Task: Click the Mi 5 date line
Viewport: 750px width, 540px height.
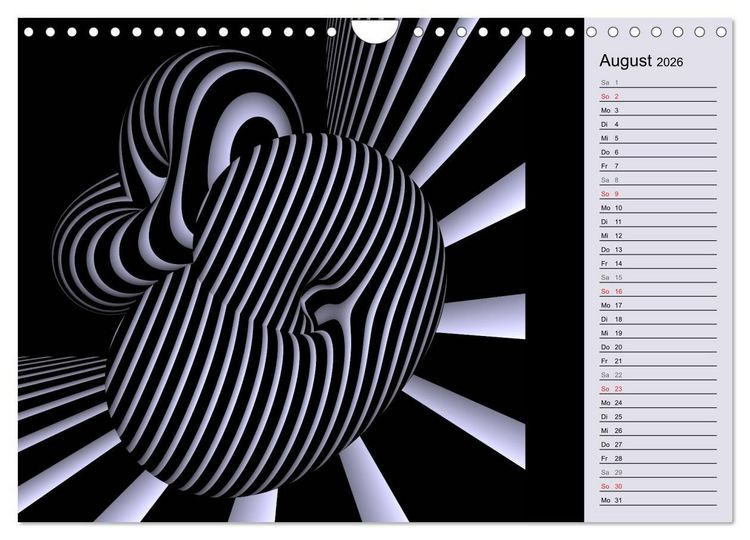Action: (x=658, y=138)
